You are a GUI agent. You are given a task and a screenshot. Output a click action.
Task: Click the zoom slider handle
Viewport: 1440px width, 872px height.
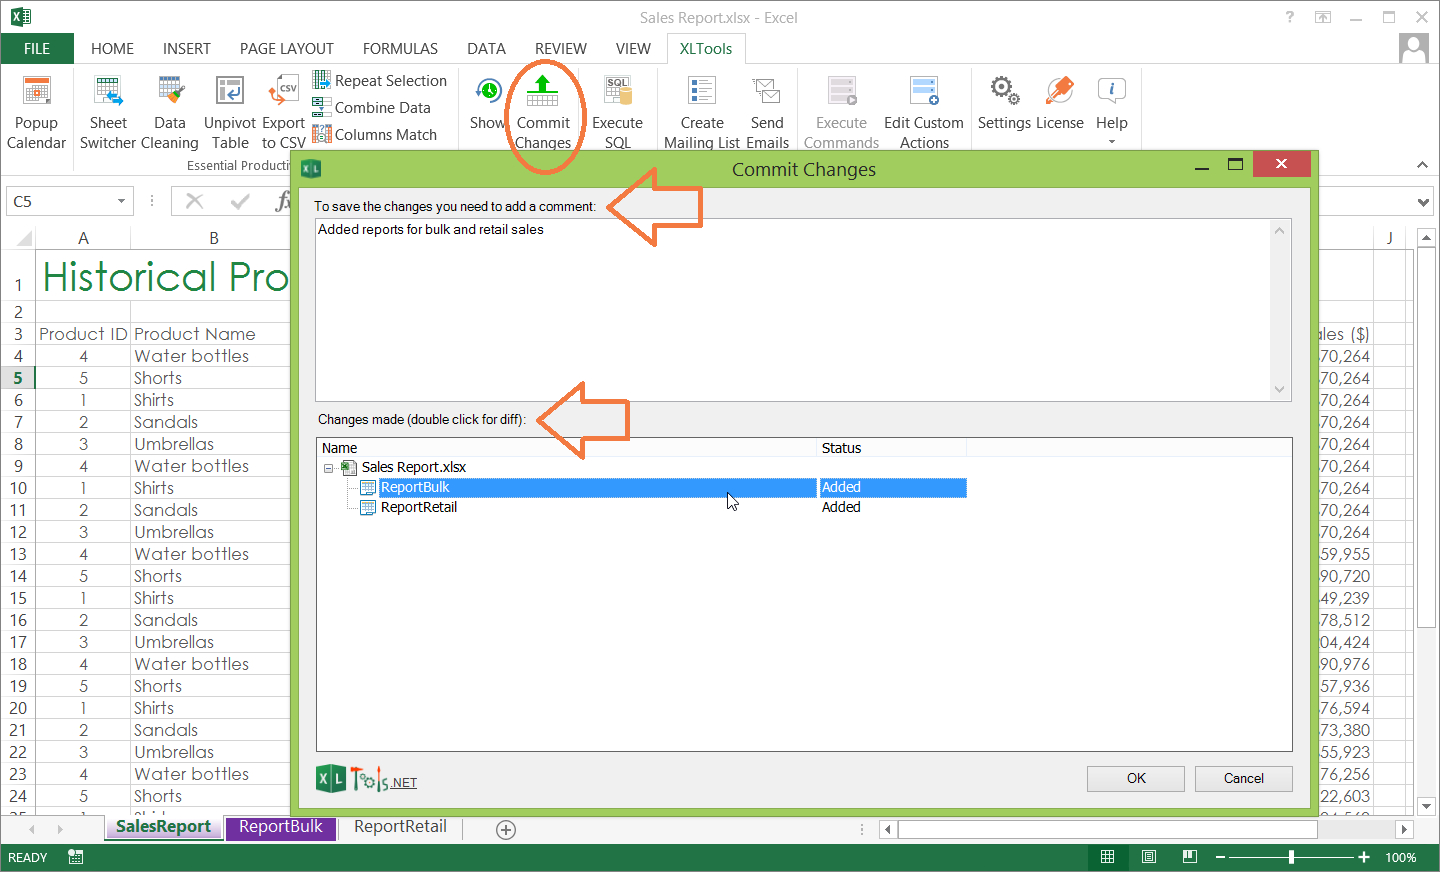(1291, 857)
